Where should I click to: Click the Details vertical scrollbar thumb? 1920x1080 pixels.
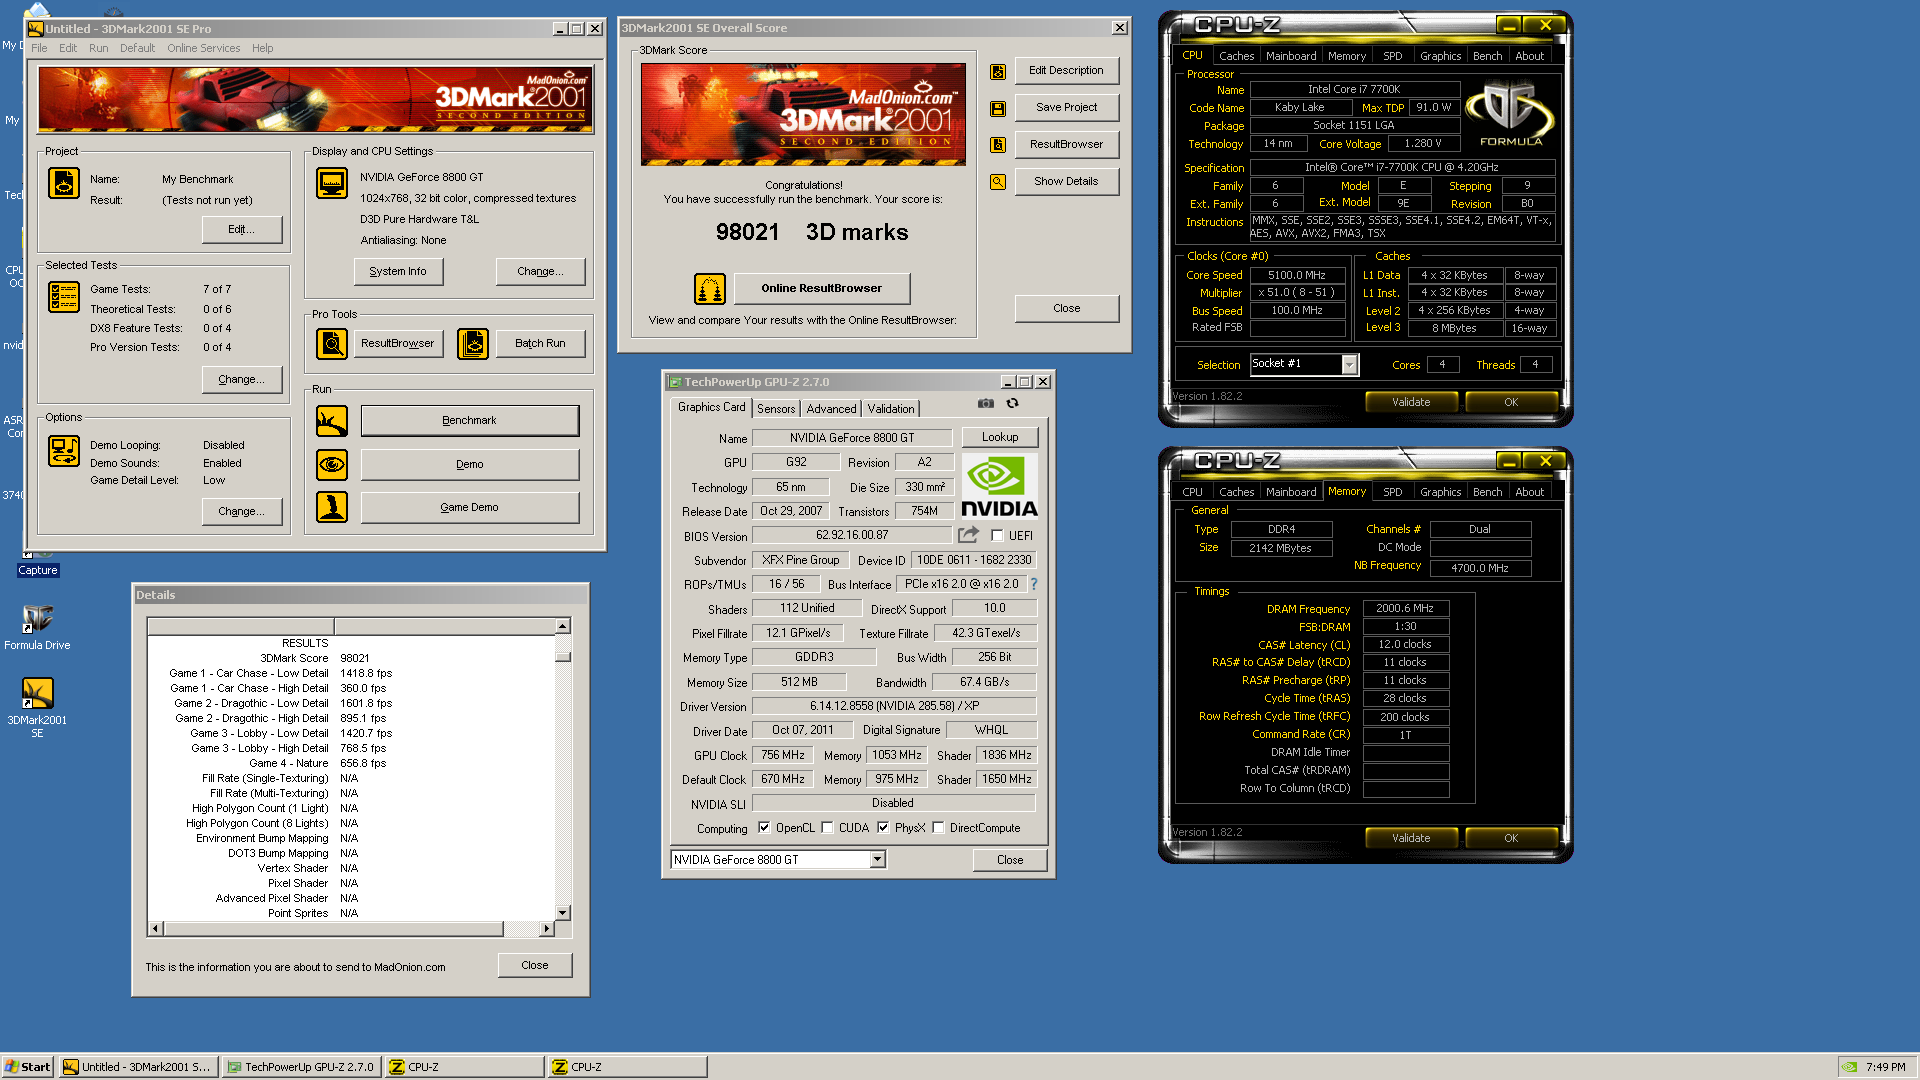pyautogui.click(x=563, y=657)
